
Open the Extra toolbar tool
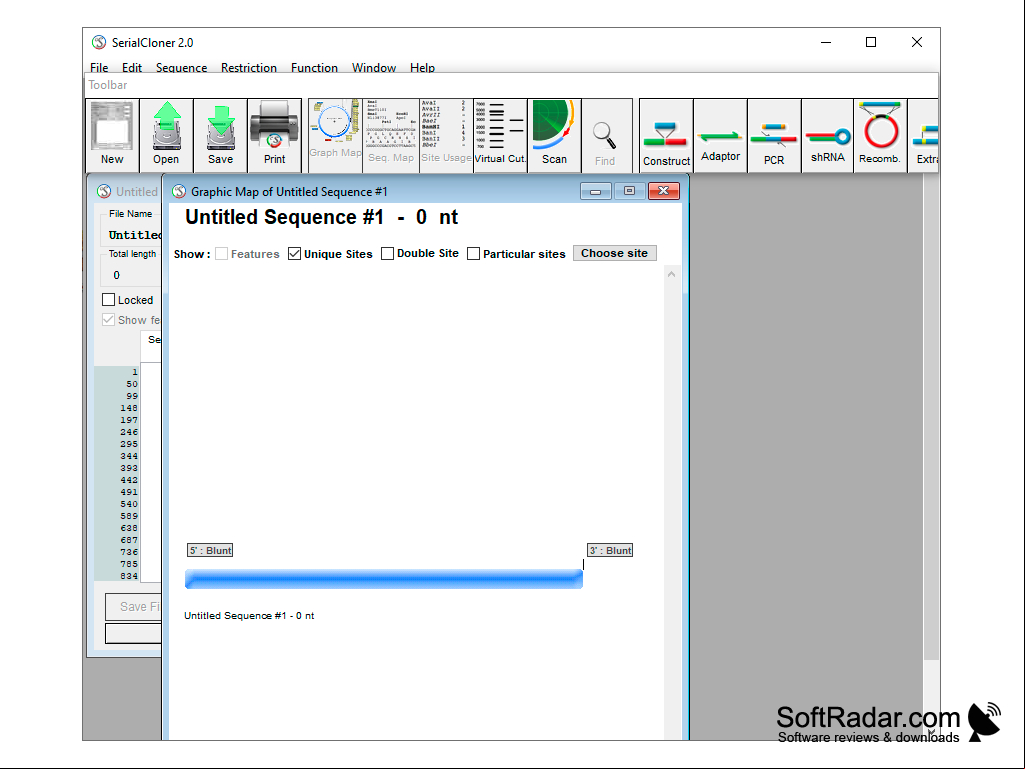tap(924, 135)
